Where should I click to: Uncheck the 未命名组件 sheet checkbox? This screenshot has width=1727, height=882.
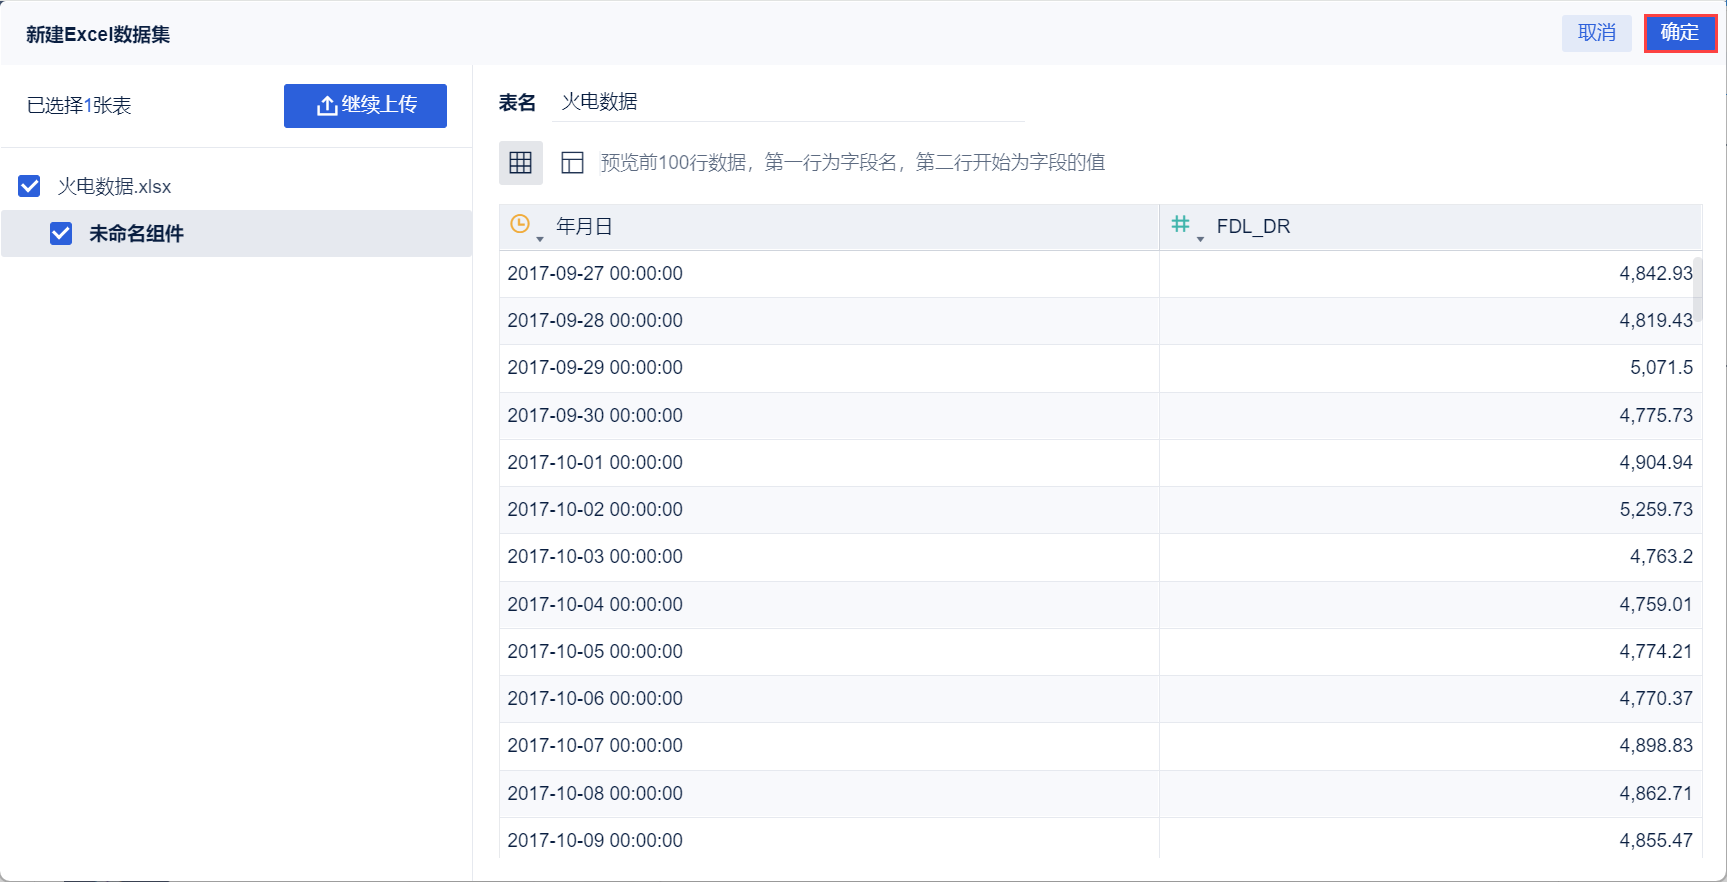pyautogui.click(x=61, y=233)
